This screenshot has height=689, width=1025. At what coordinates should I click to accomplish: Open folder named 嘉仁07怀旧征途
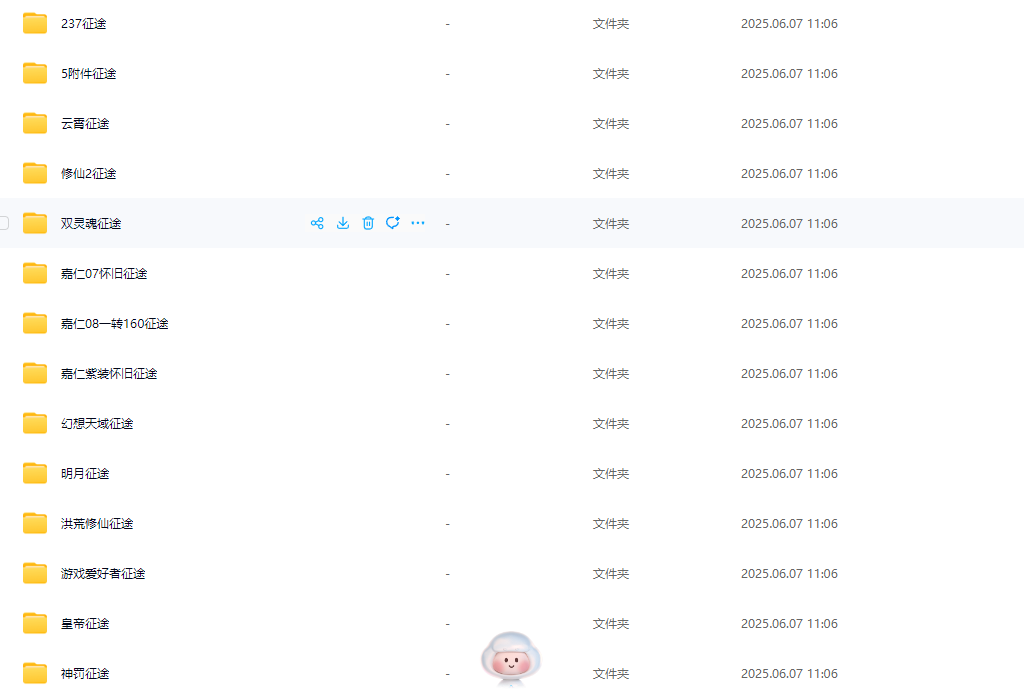[x=104, y=274]
